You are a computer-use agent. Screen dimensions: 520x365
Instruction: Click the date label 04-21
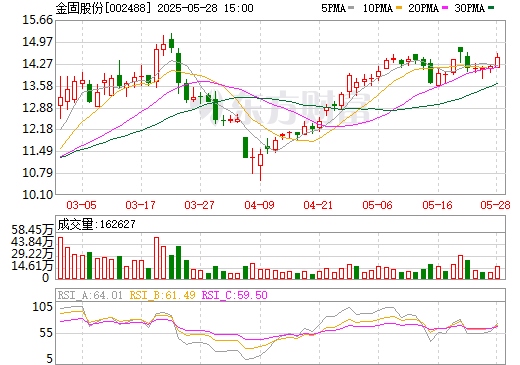[318, 205]
